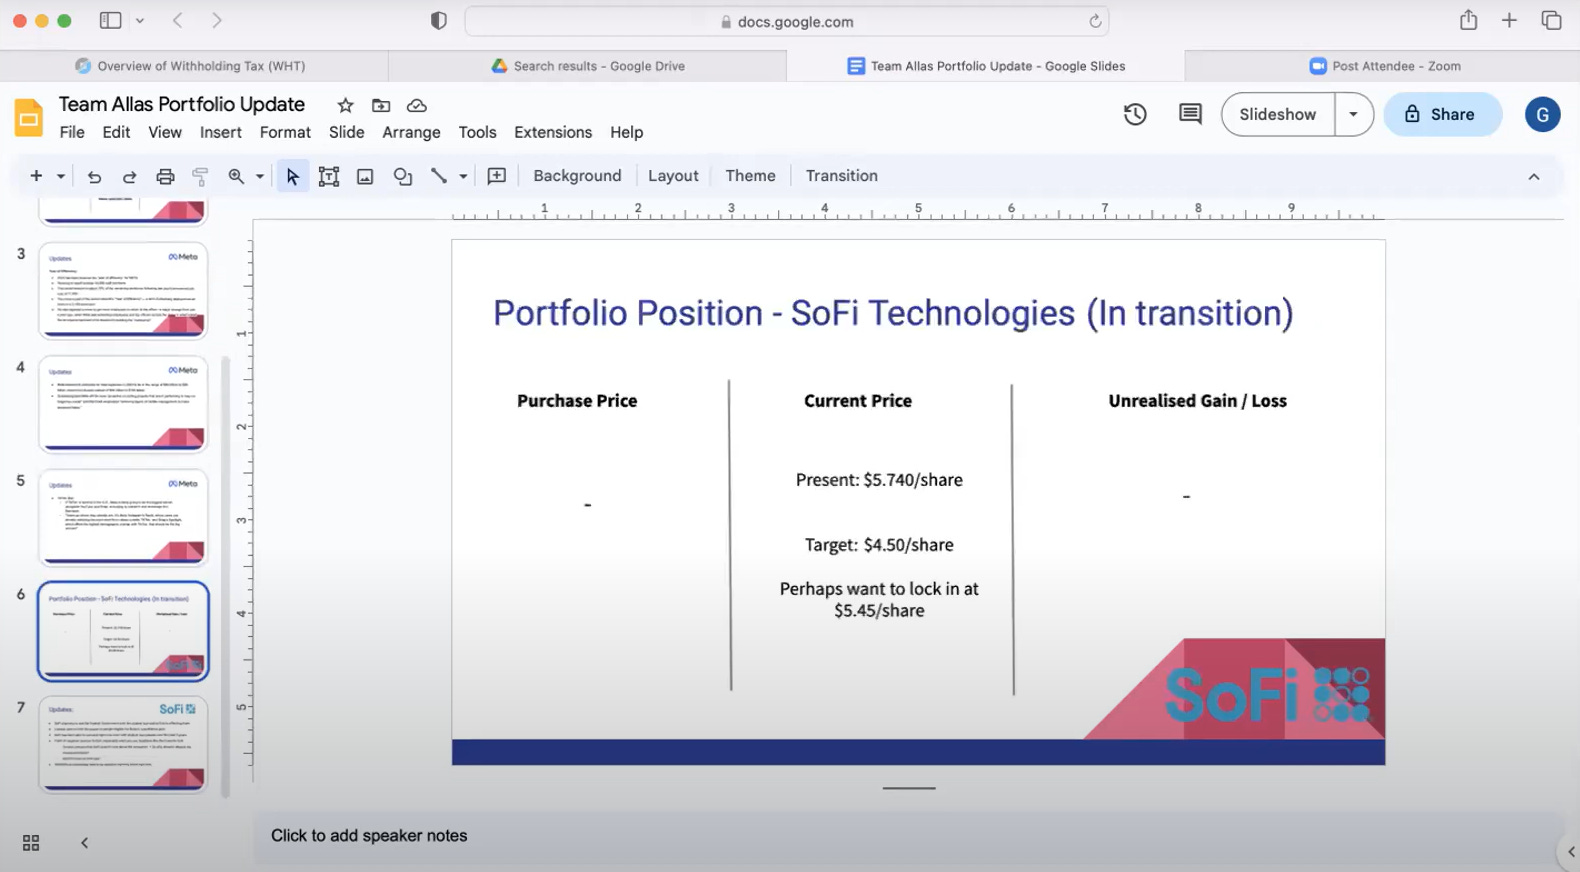This screenshot has width=1580, height=872.
Task: Insert a text box
Action: click(329, 176)
